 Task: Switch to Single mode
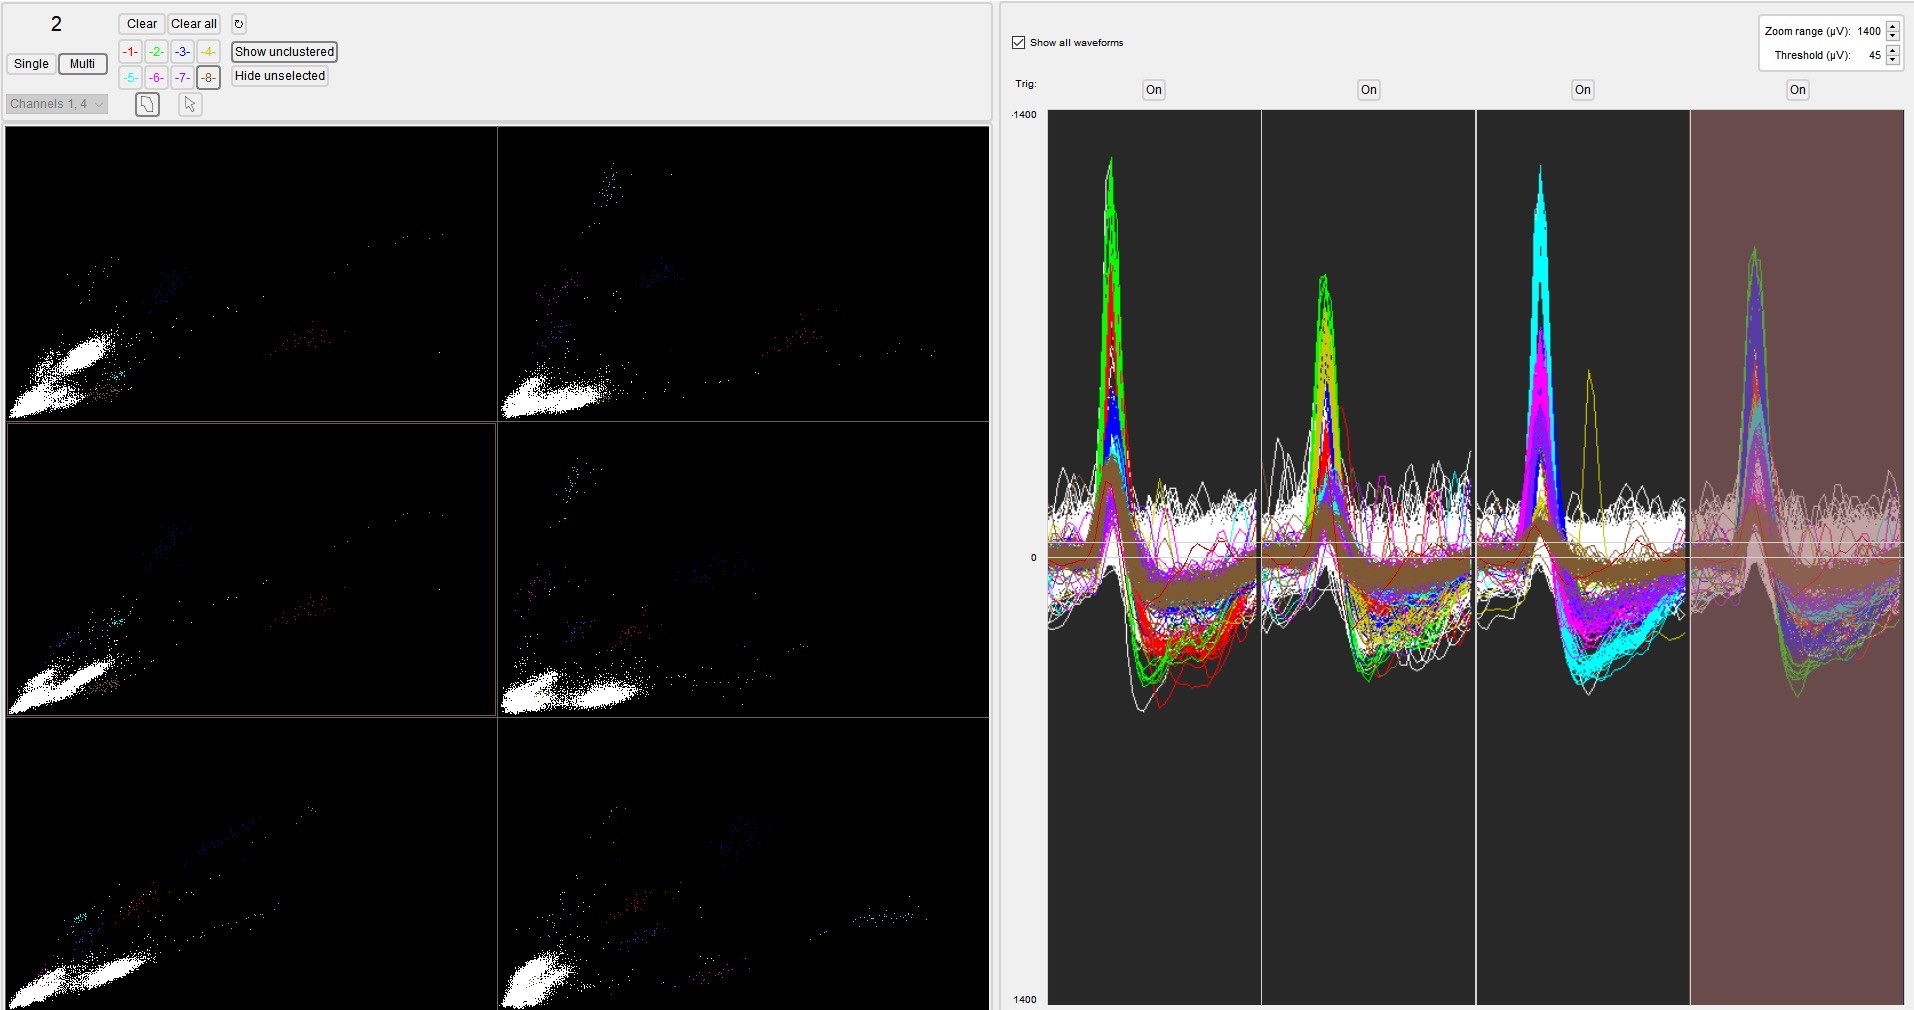pyautogui.click(x=31, y=64)
